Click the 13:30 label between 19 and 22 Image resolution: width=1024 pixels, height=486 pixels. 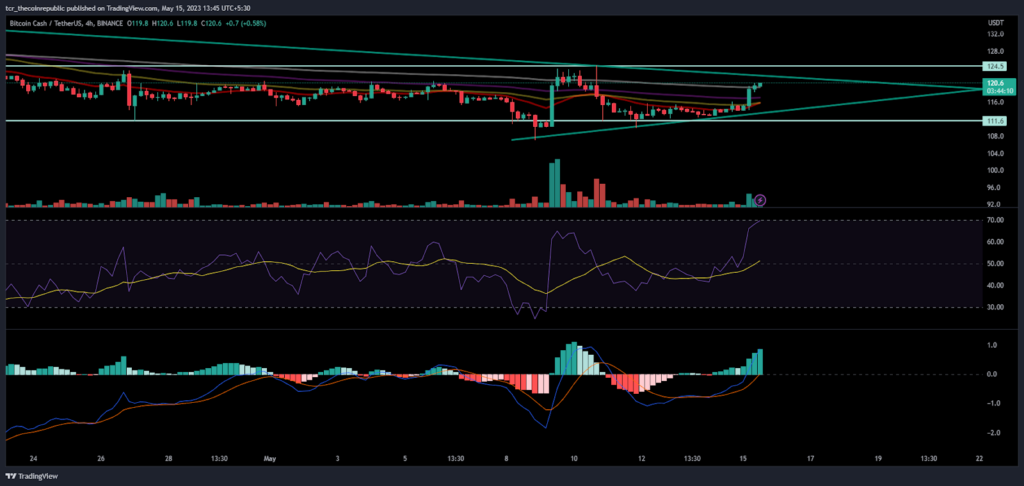[929, 459]
